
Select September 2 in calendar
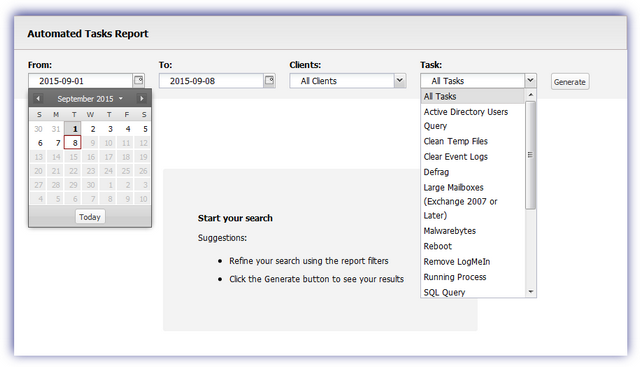(x=91, y=129)
